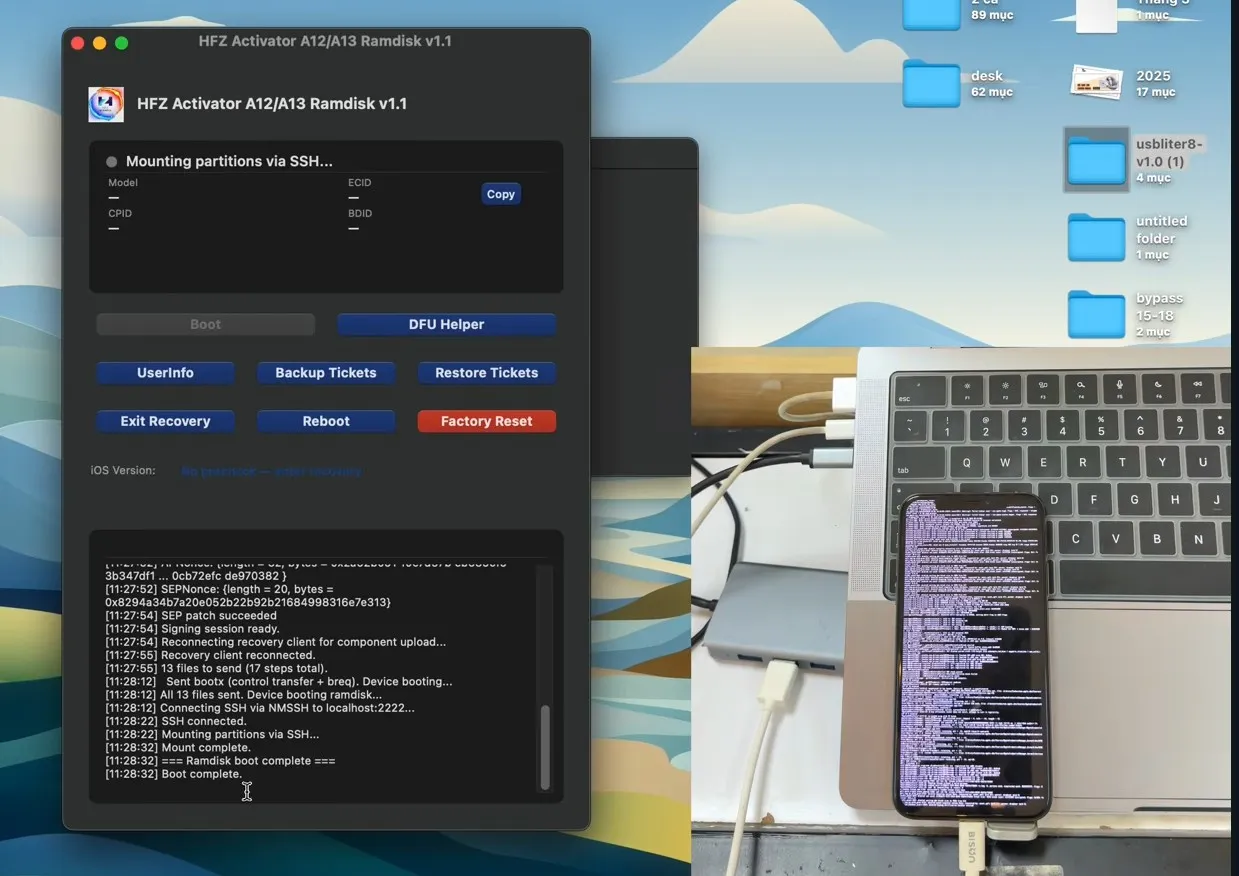Screen dimensions: 1239x876
Task: Click the Reboot button
Action: [326, 421]
